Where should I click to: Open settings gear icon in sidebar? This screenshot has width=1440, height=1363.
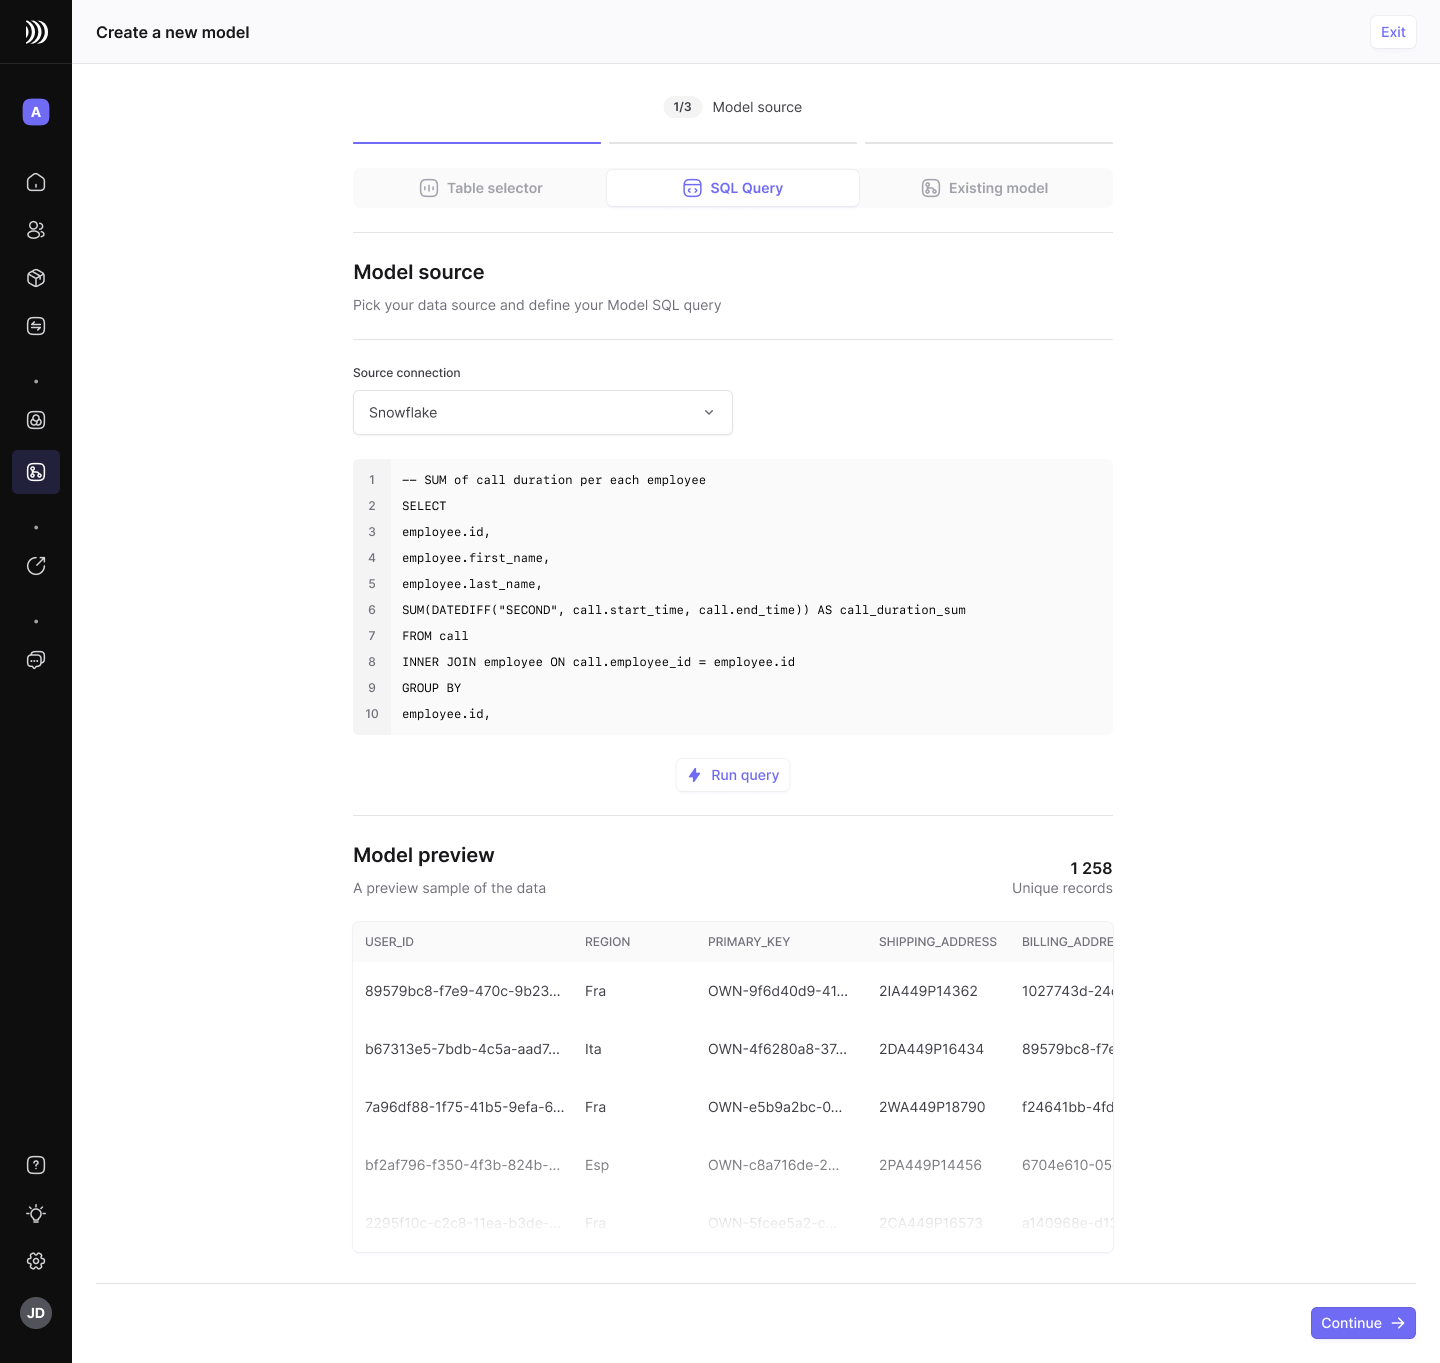(x=36, y=1261)
